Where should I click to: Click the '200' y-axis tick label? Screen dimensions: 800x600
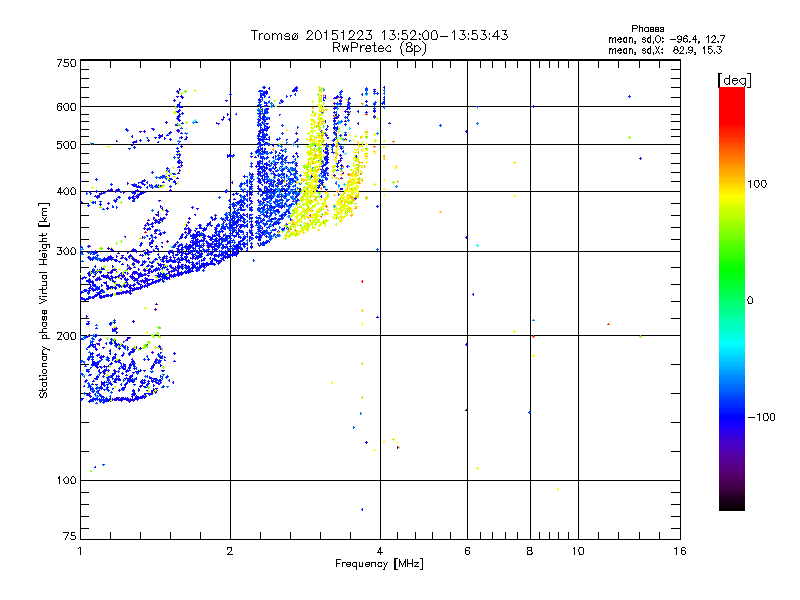pos(66,336)
